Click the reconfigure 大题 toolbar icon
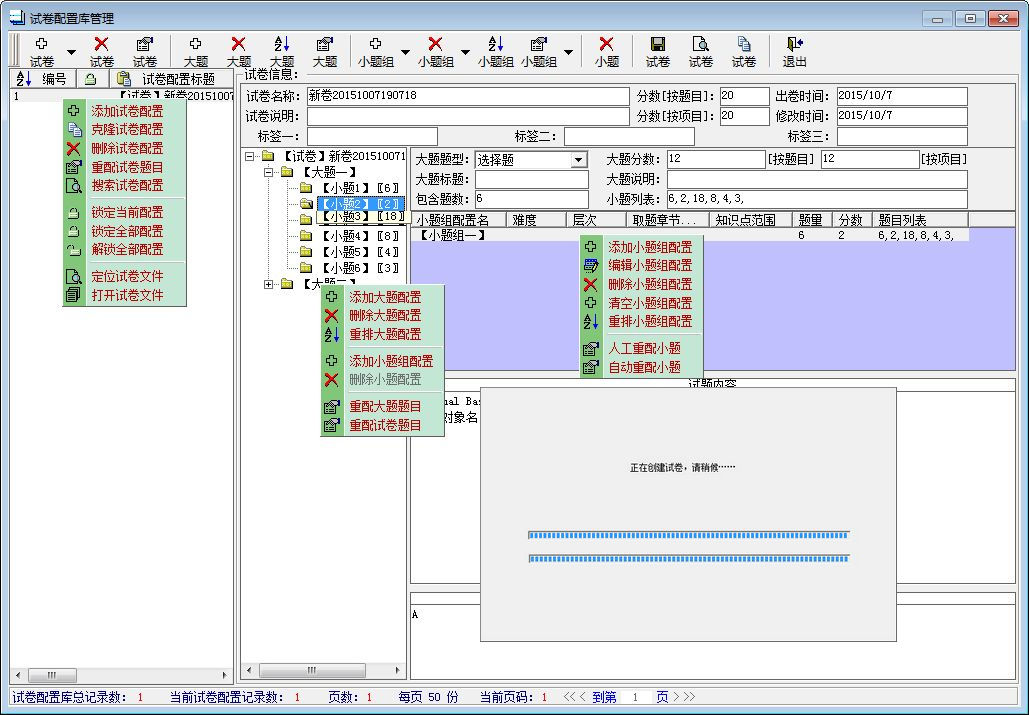The width and height of the screenshot is (1029, 715). [324, 44]
